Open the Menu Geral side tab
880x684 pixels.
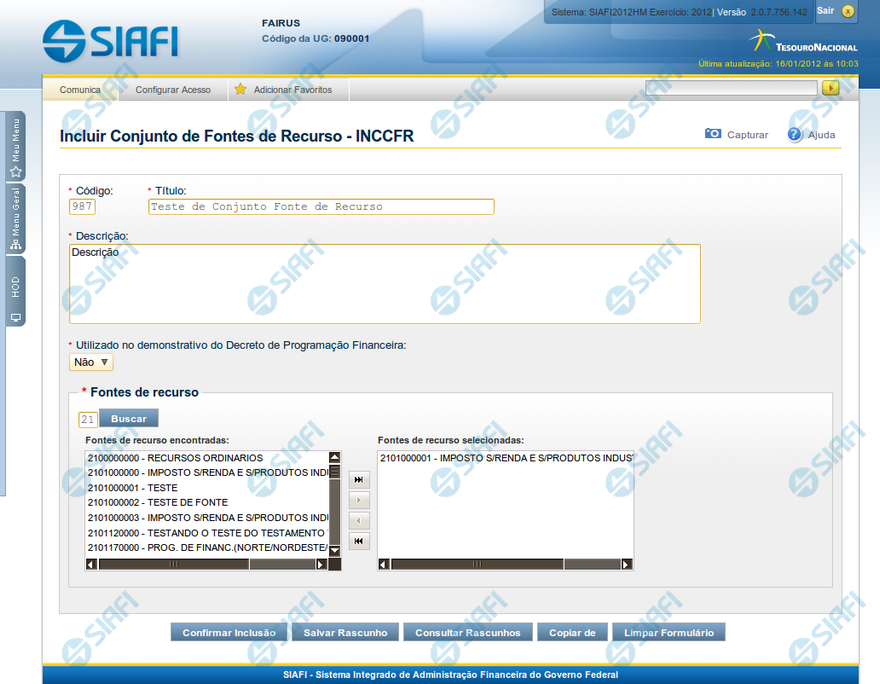pos(15,218)
